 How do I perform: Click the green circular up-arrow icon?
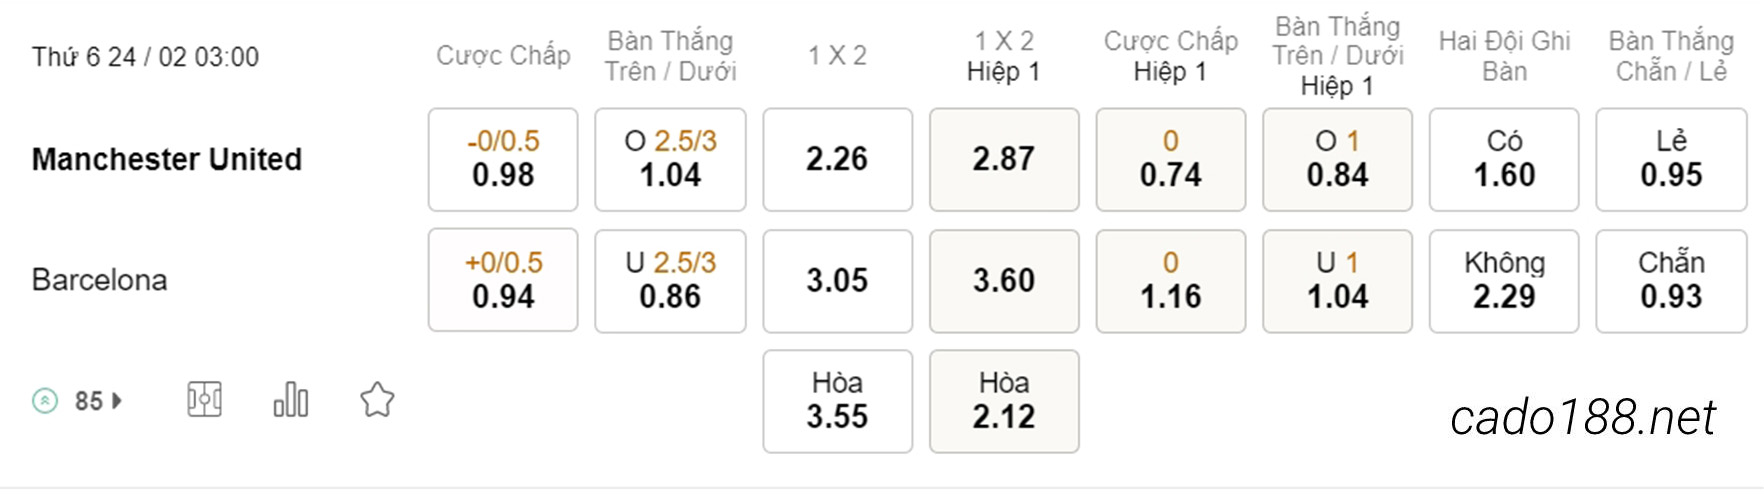[45, 401]
